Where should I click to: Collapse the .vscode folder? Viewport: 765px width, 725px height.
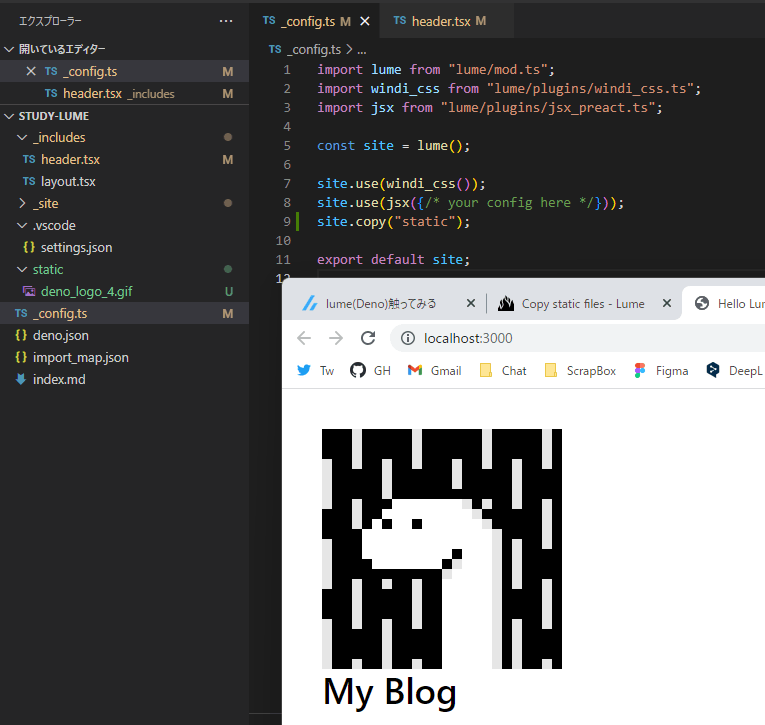[x=22, y=225]
